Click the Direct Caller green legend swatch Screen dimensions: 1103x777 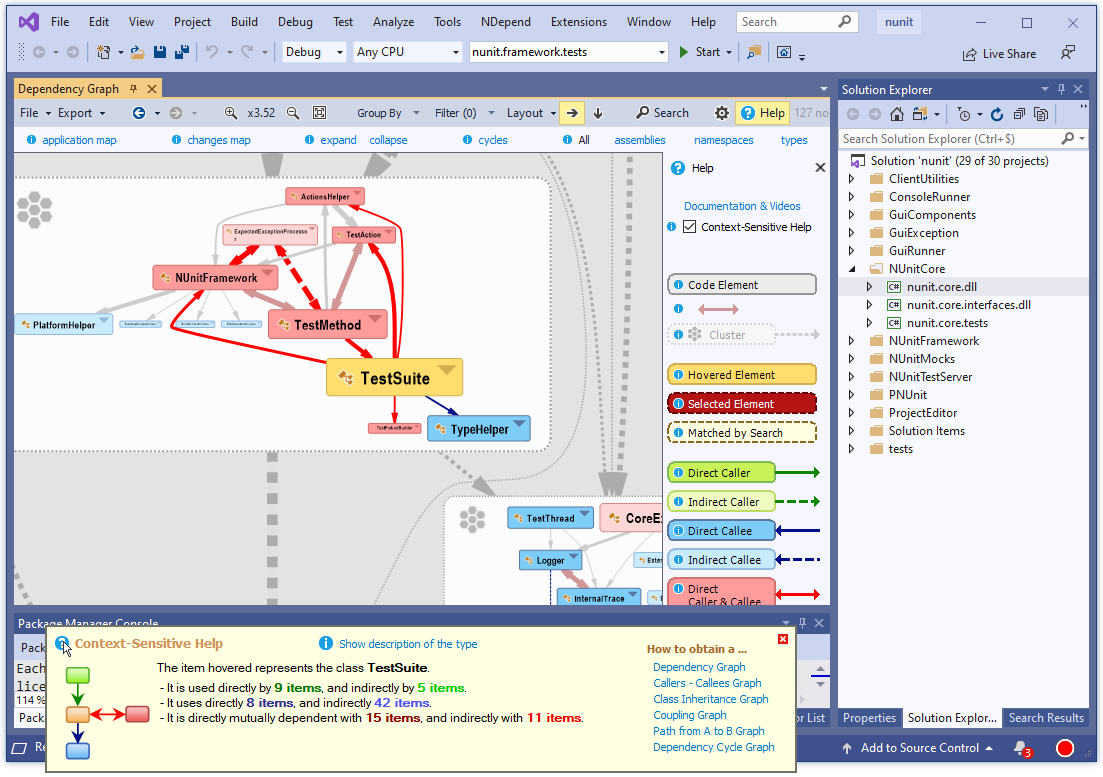tap(721, 473)
